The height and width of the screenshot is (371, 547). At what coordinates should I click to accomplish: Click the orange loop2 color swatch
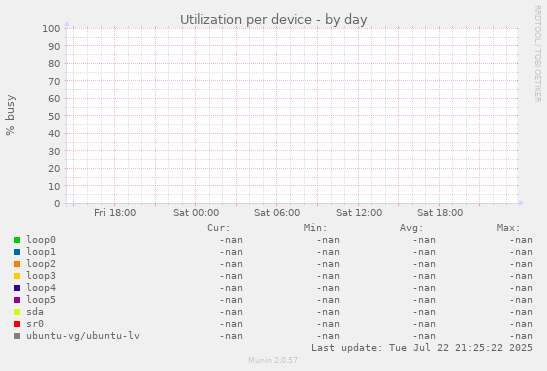click(x=17, y=264)
